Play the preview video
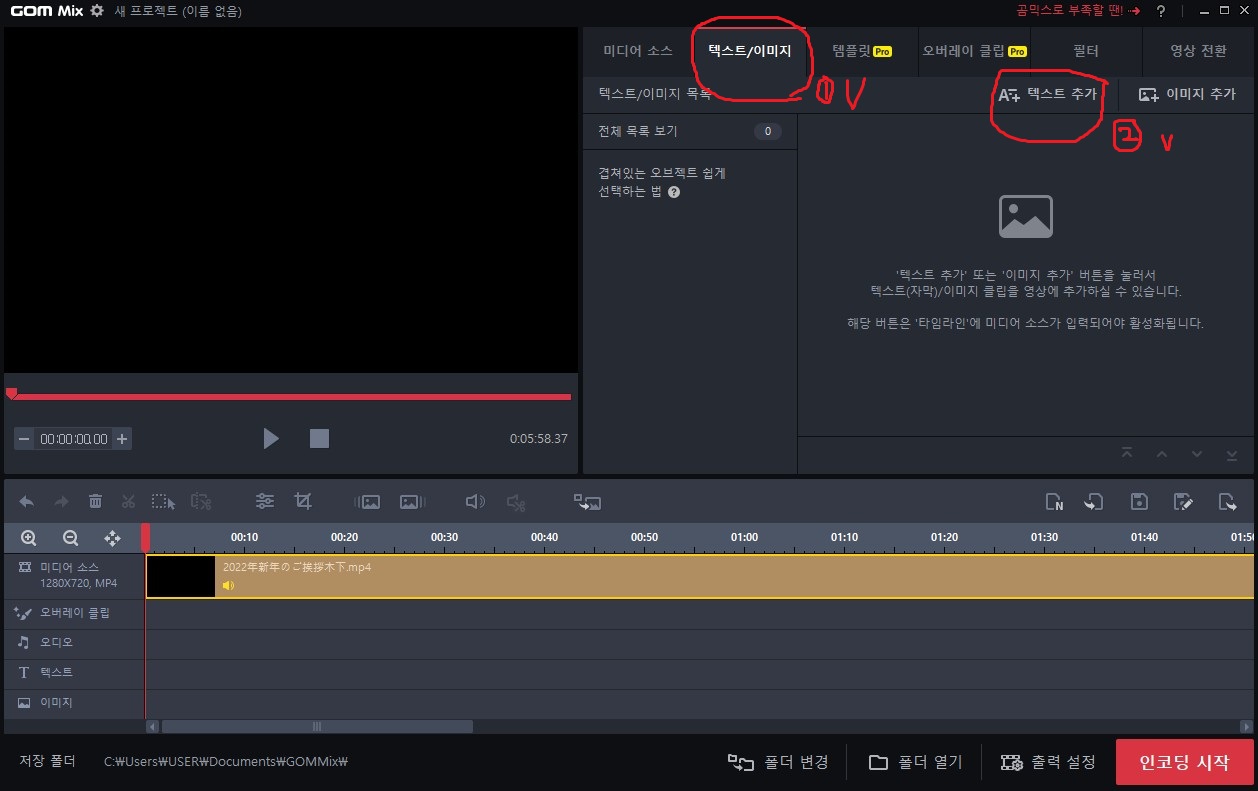1258x791 pixels. [x=271, y=438]
